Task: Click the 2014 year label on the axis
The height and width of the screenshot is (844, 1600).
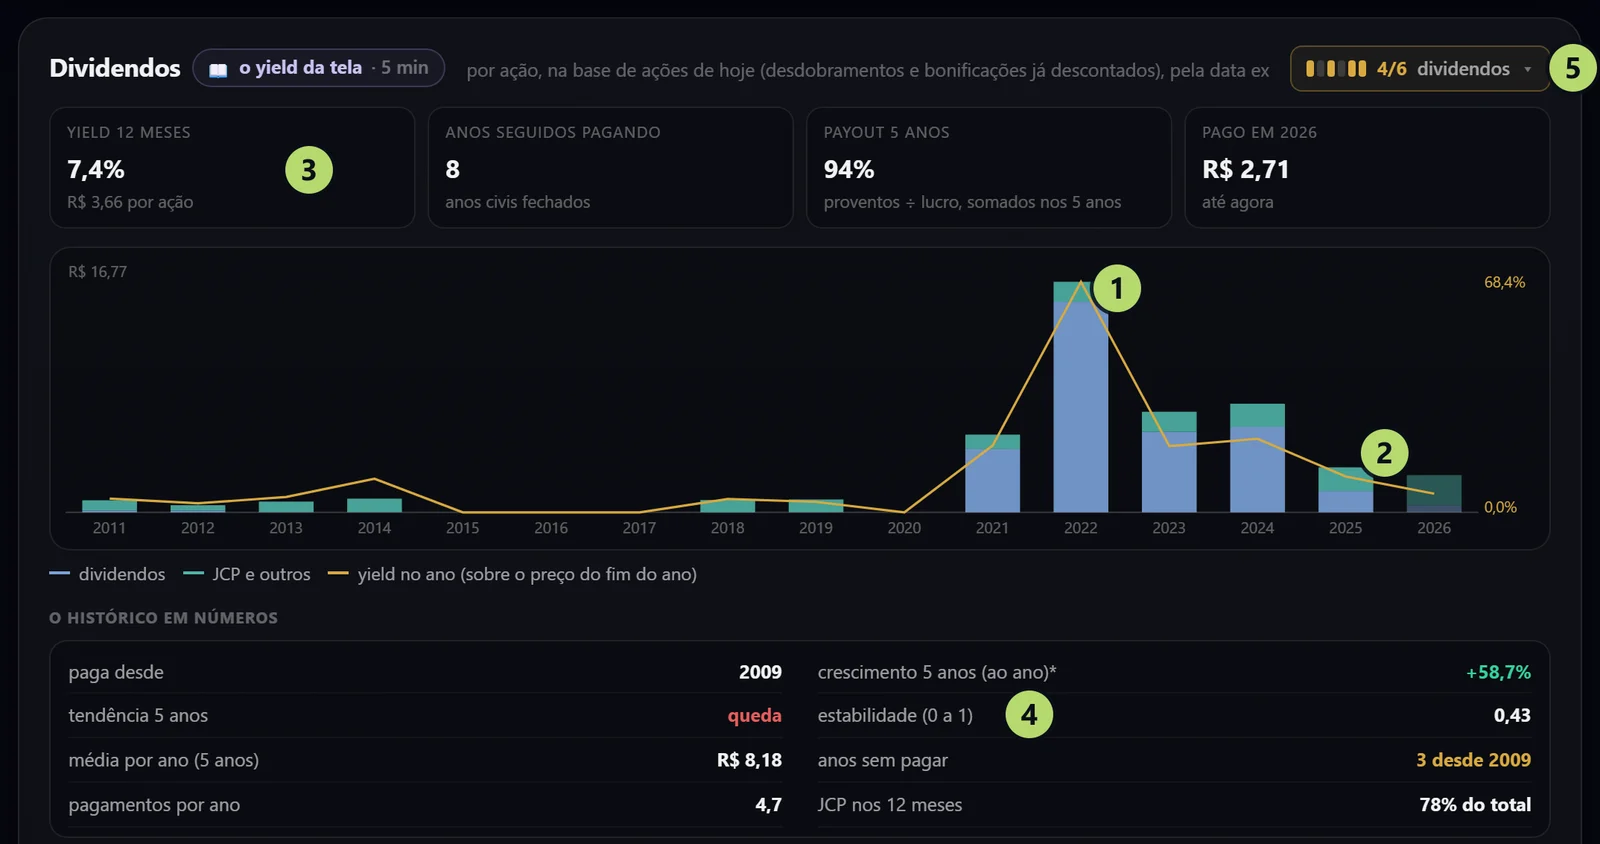Action: coord(374,528)
